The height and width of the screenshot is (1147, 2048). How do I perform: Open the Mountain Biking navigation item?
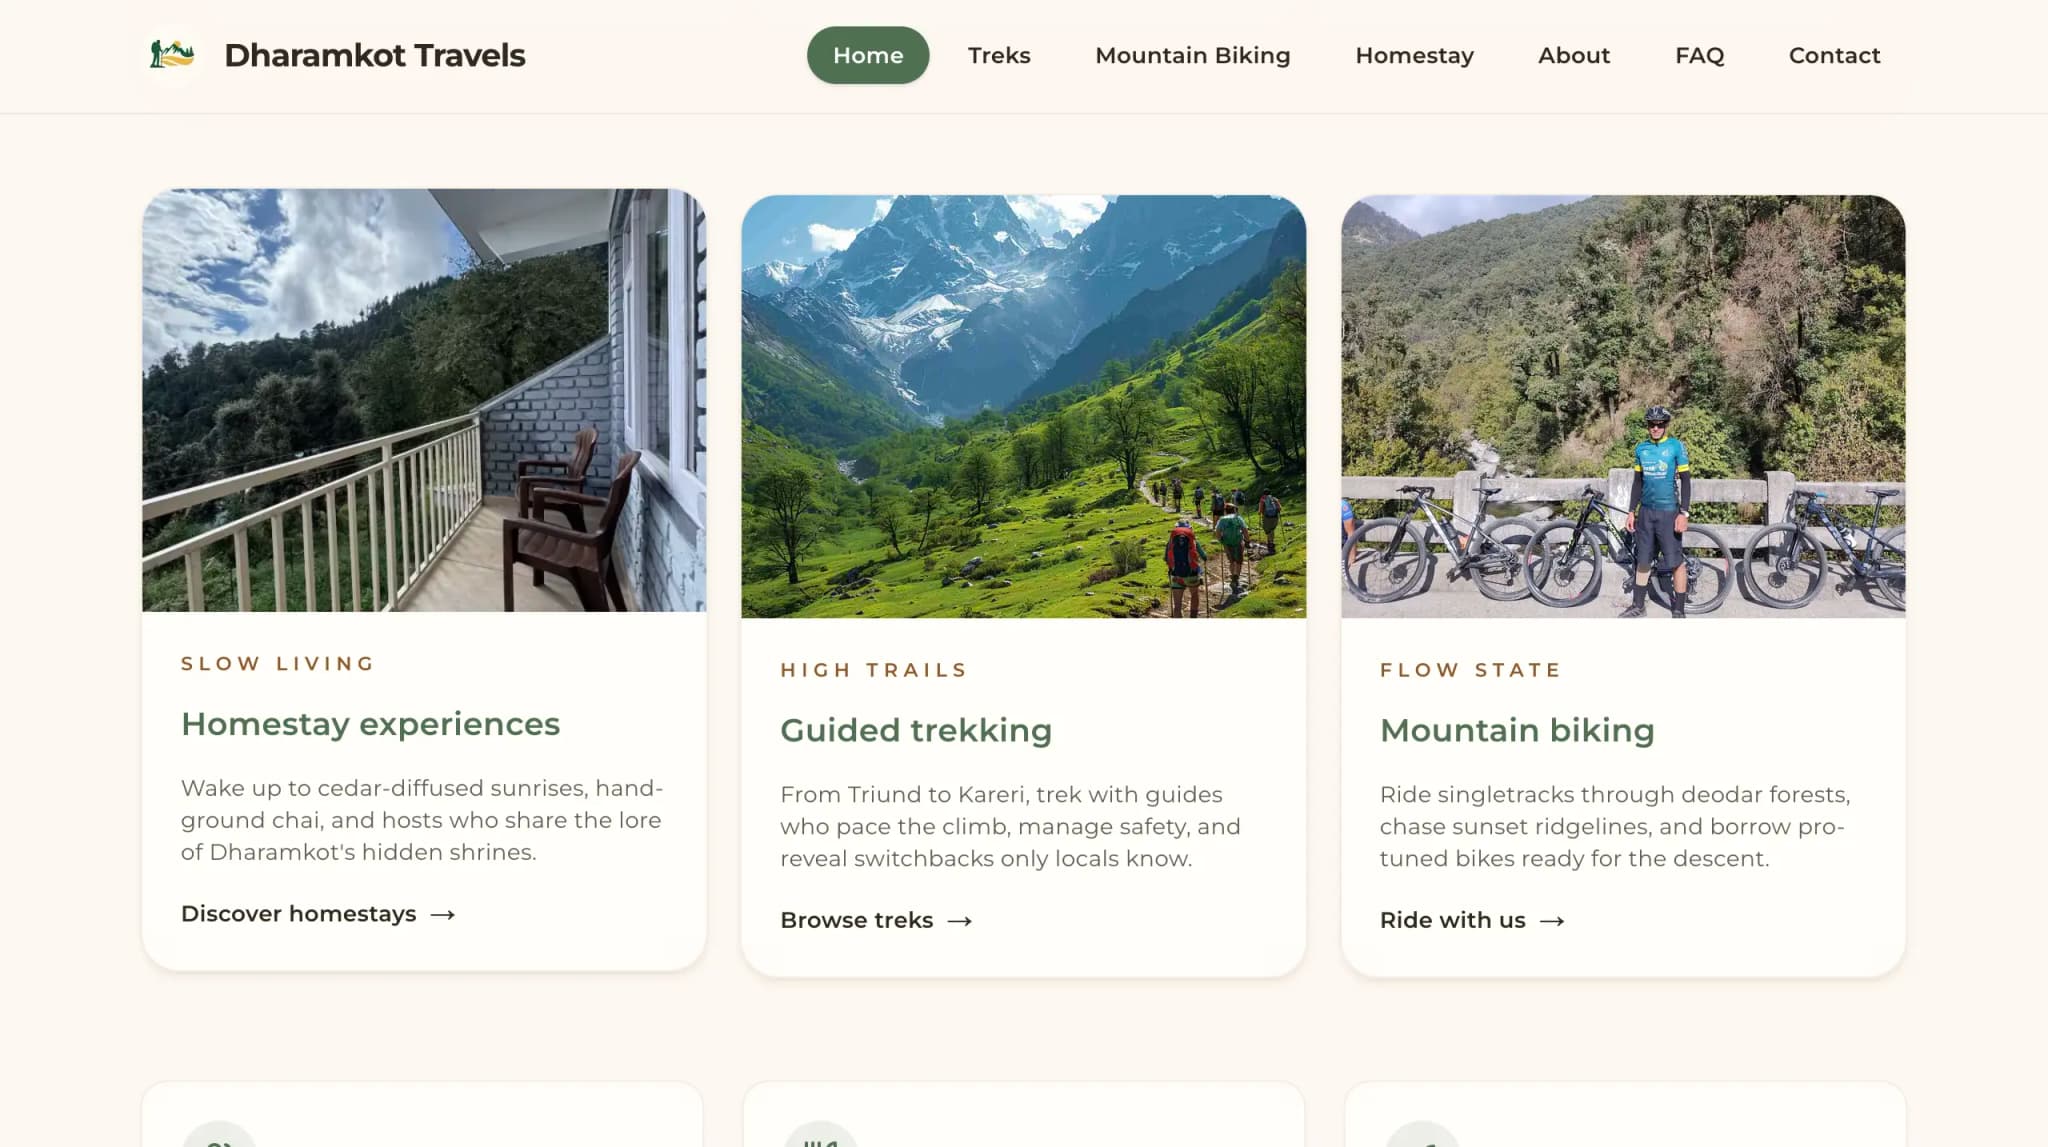(x=1192, y=55)
